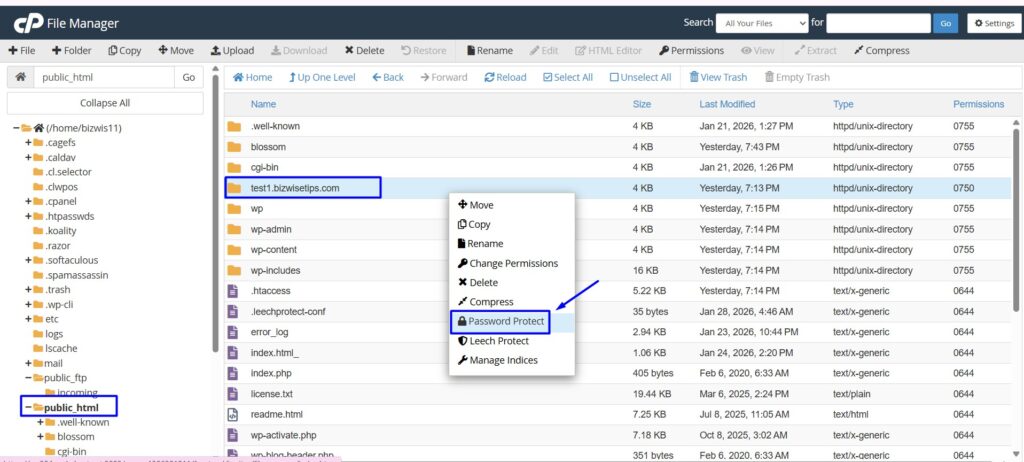Click the public_html path input field

point(104,77)
